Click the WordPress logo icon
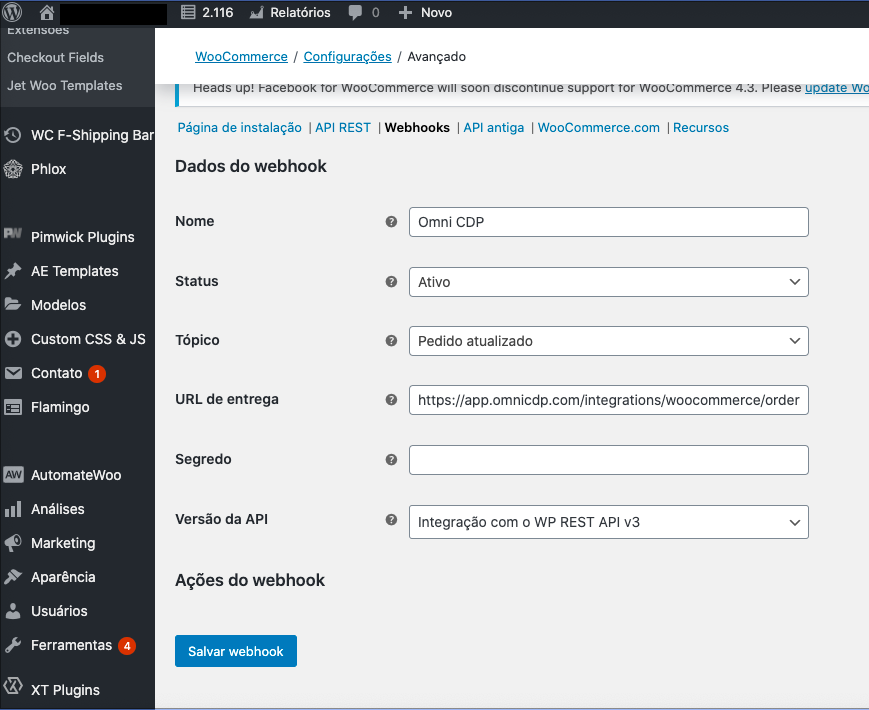The height and width of the screenshot is (710, 869). tap(13, 13)
